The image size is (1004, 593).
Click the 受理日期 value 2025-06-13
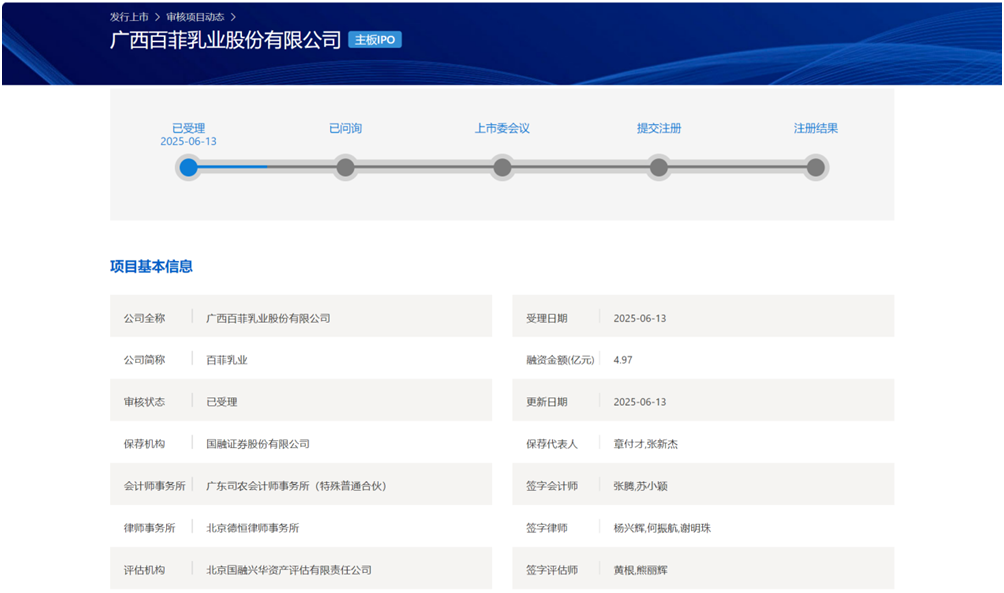coord(640,318)
